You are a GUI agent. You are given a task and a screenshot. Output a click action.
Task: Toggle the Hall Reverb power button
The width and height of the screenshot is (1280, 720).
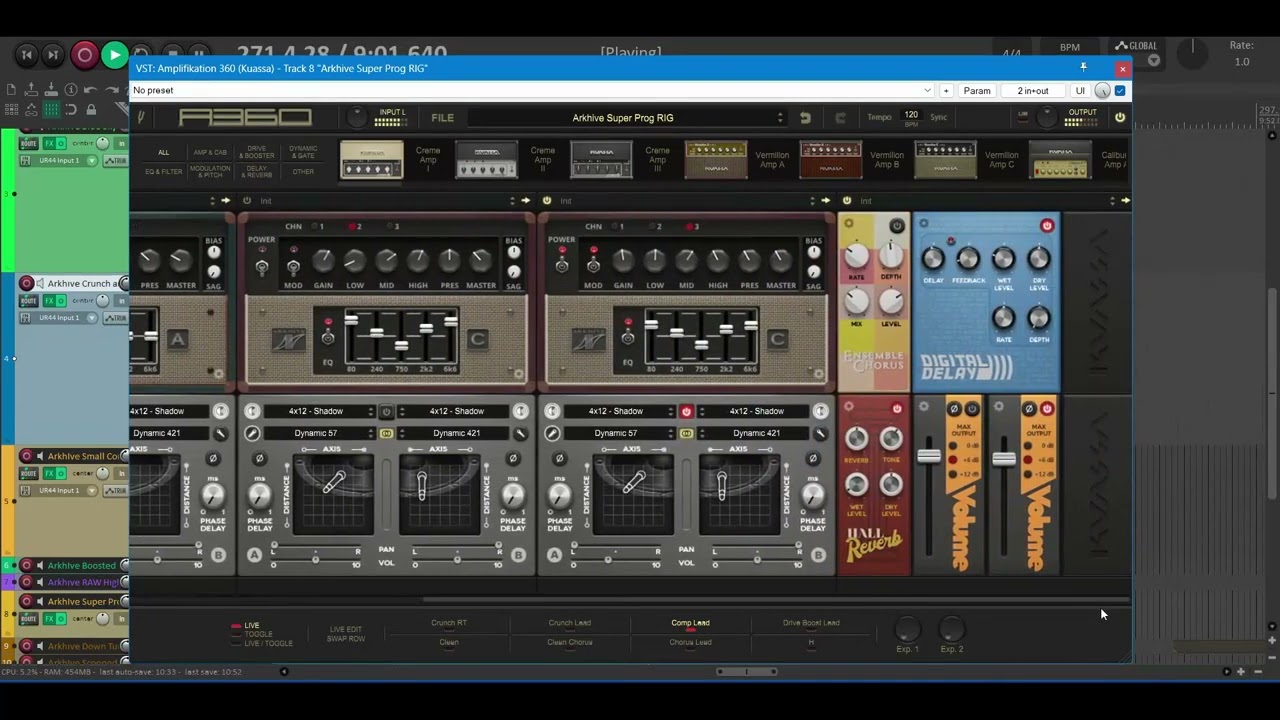point(897,408)
